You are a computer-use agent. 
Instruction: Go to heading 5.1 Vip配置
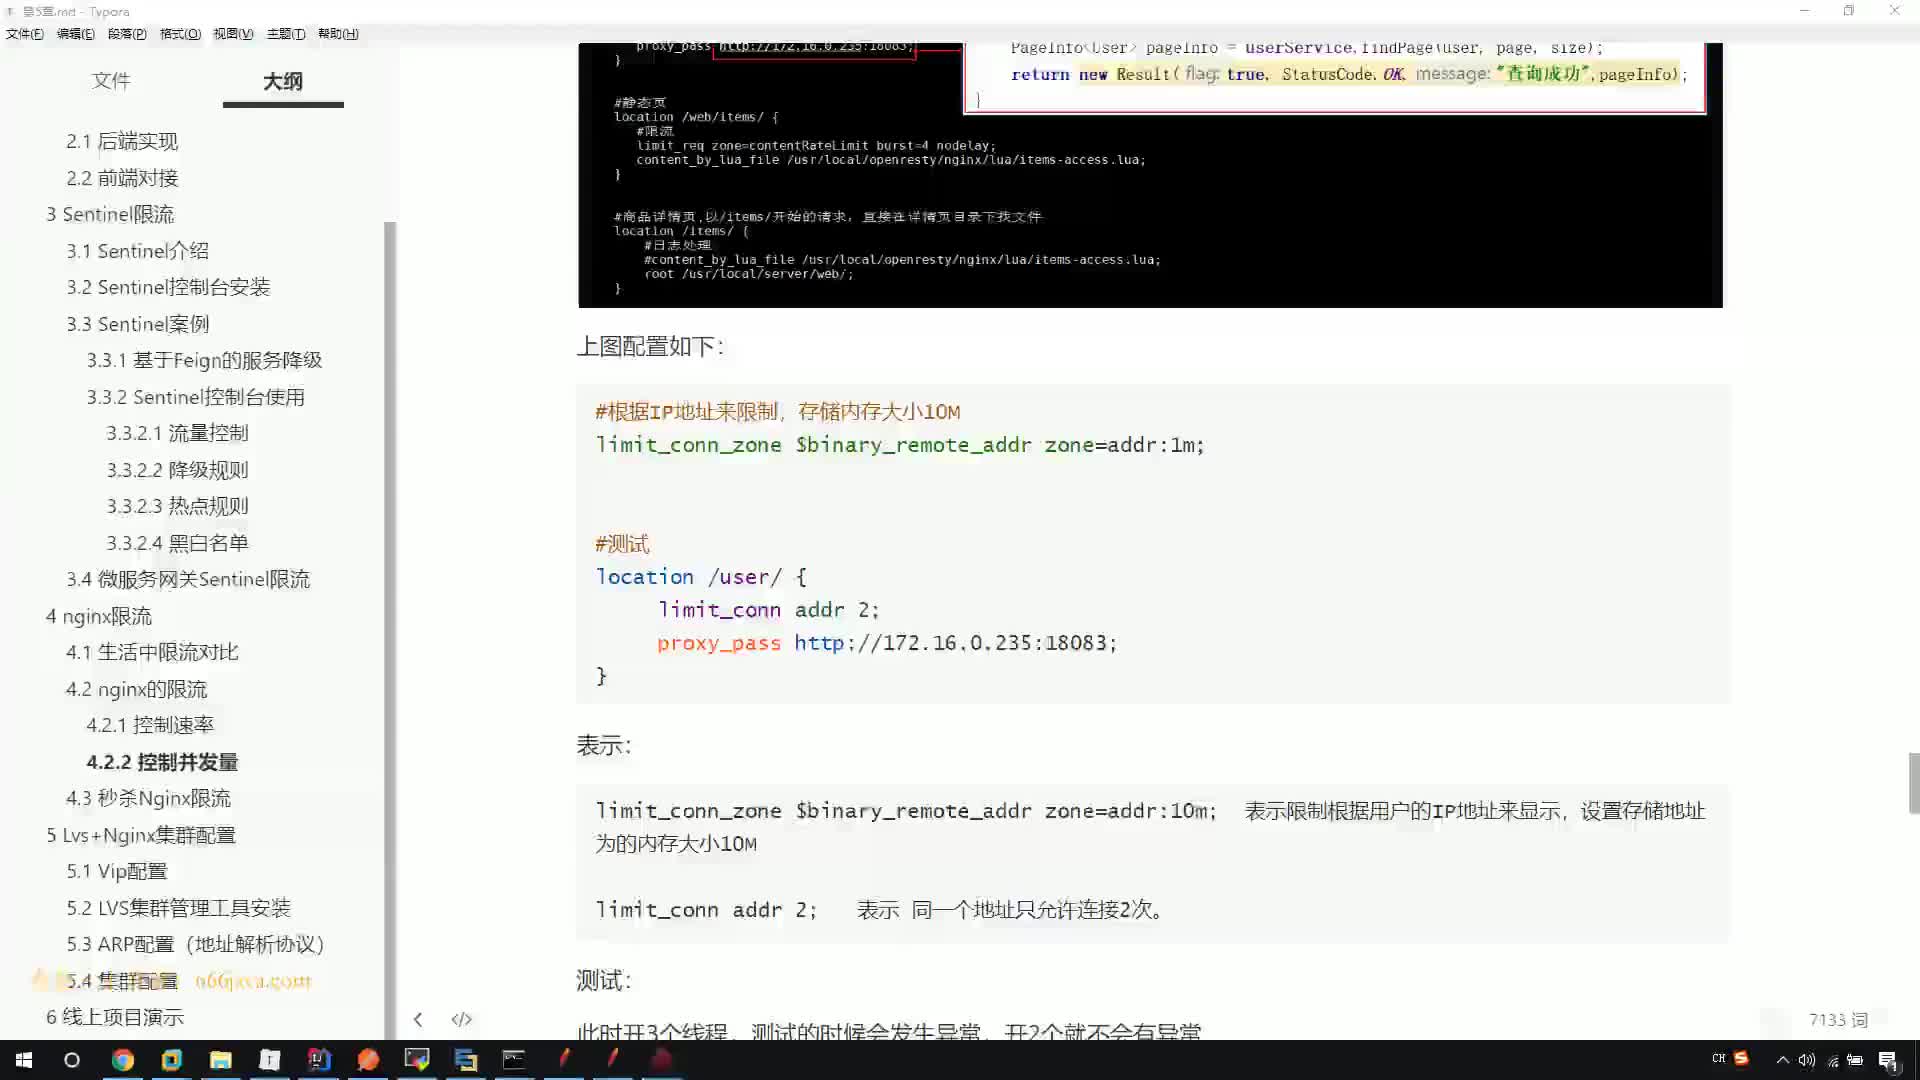tap(116, 871)
